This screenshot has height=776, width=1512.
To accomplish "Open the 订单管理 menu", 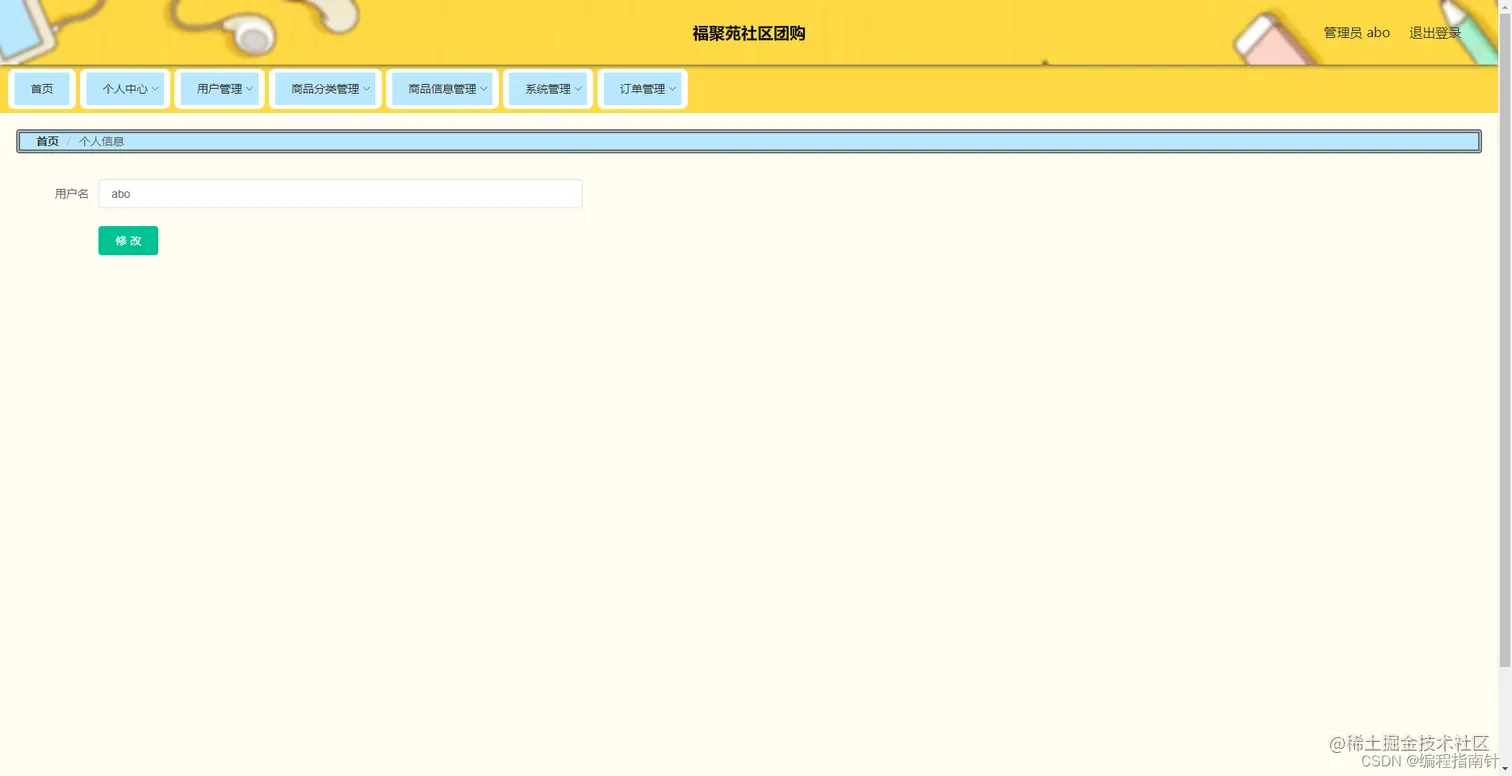I will point(642,89).
